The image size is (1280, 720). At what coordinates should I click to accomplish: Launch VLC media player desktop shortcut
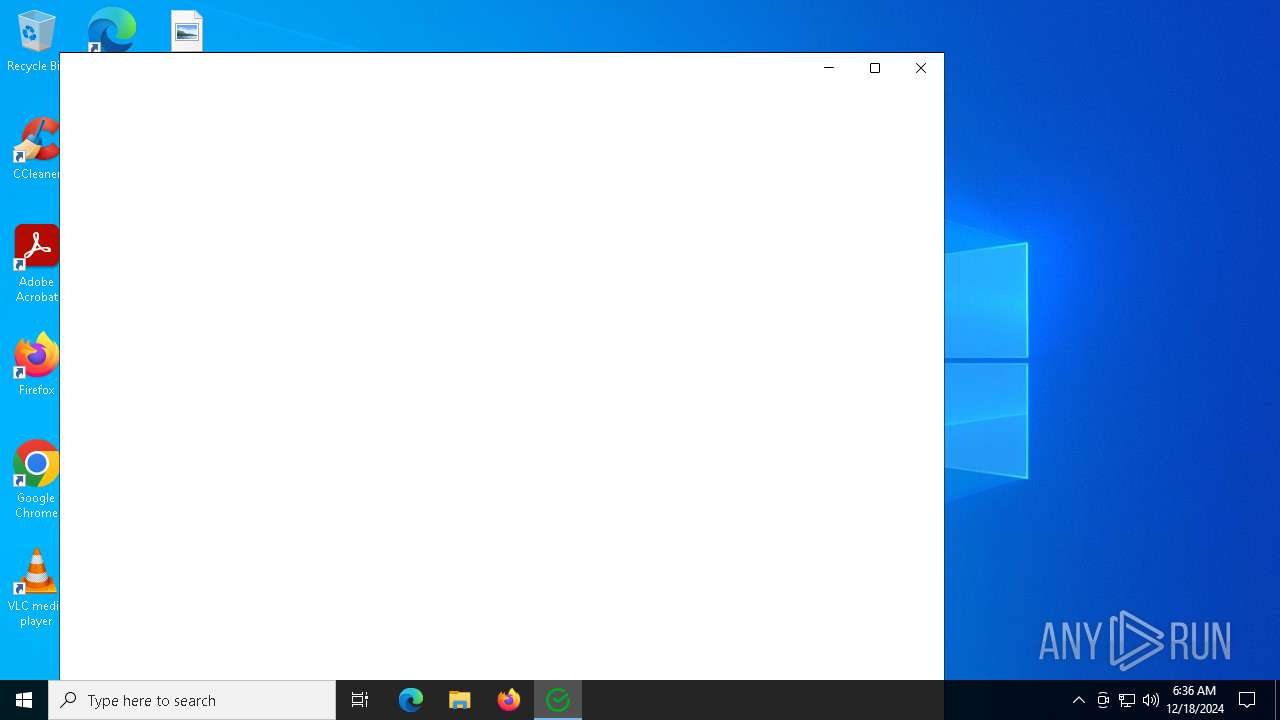[36, 588]
